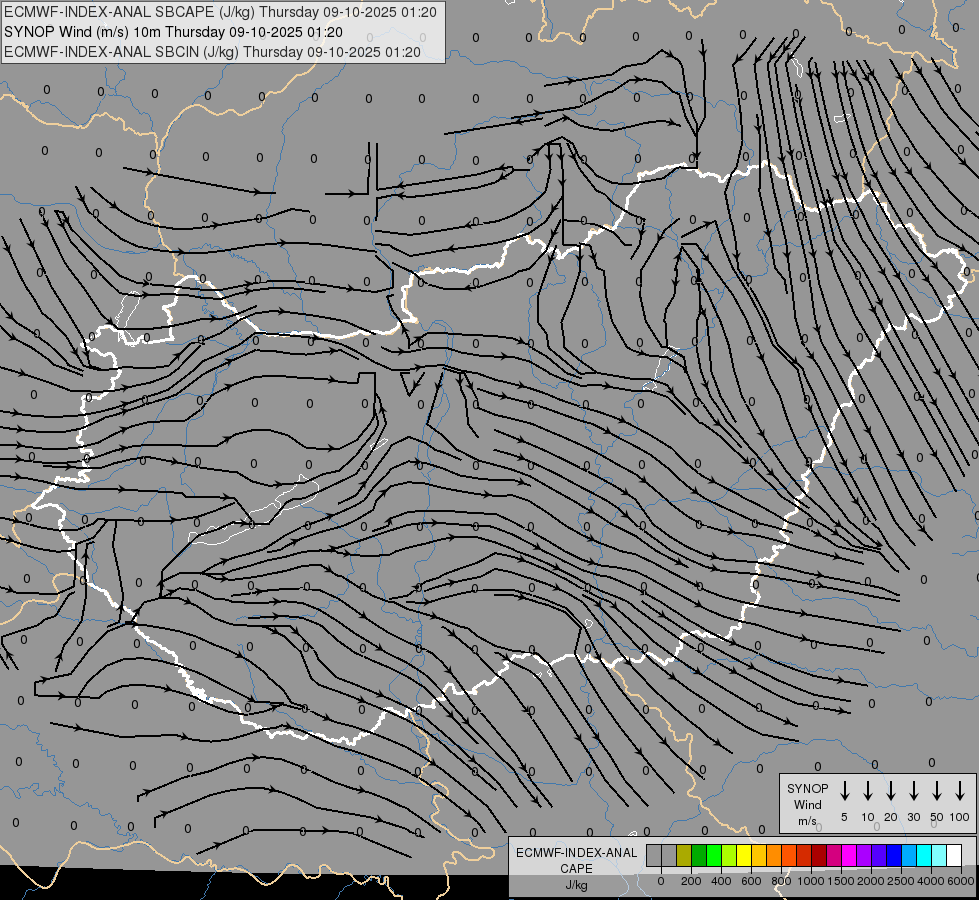Click the wind arrow above the 5 label
Screen dimensions: 979x900
pos(844,791)
